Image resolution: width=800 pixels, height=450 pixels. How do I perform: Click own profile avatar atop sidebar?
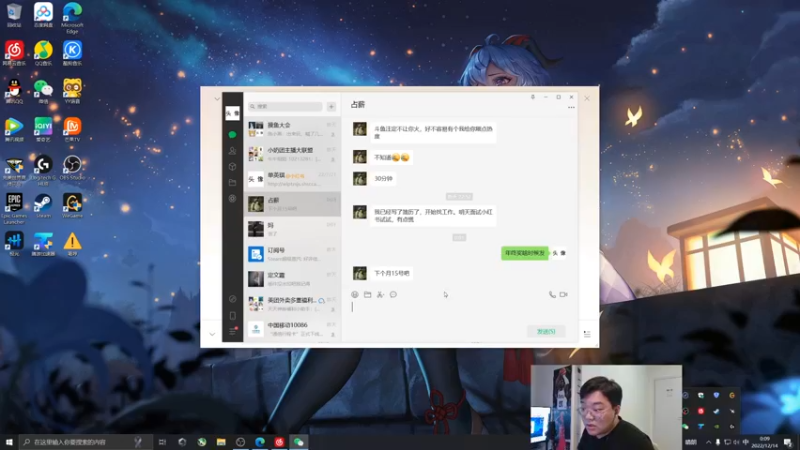(232, 113)
